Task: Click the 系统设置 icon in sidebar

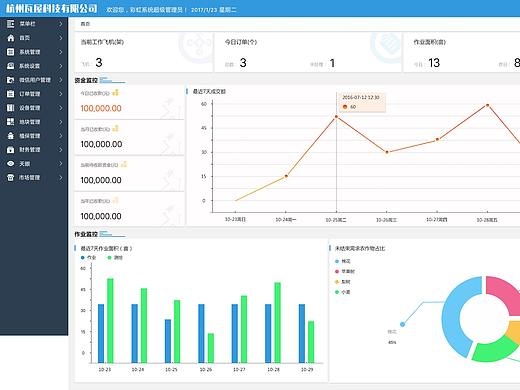Action: 11,66
